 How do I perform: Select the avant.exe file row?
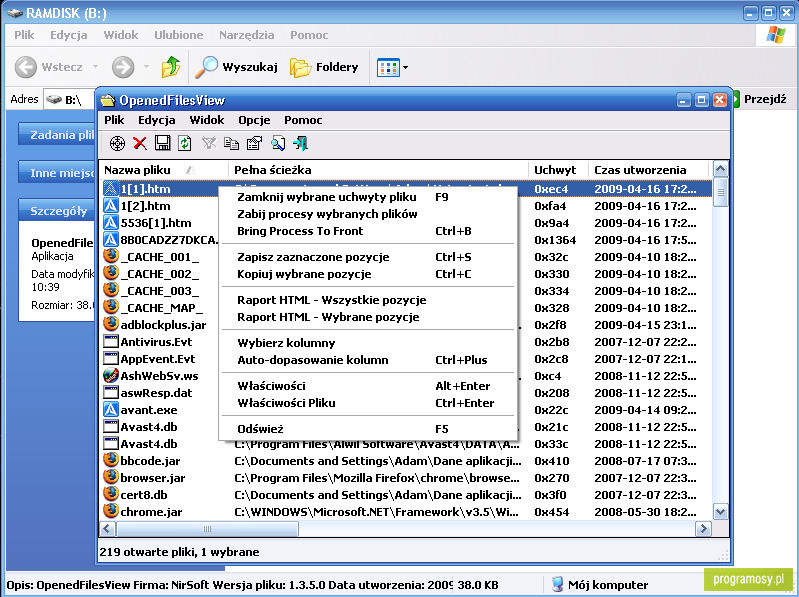(406, 410)
